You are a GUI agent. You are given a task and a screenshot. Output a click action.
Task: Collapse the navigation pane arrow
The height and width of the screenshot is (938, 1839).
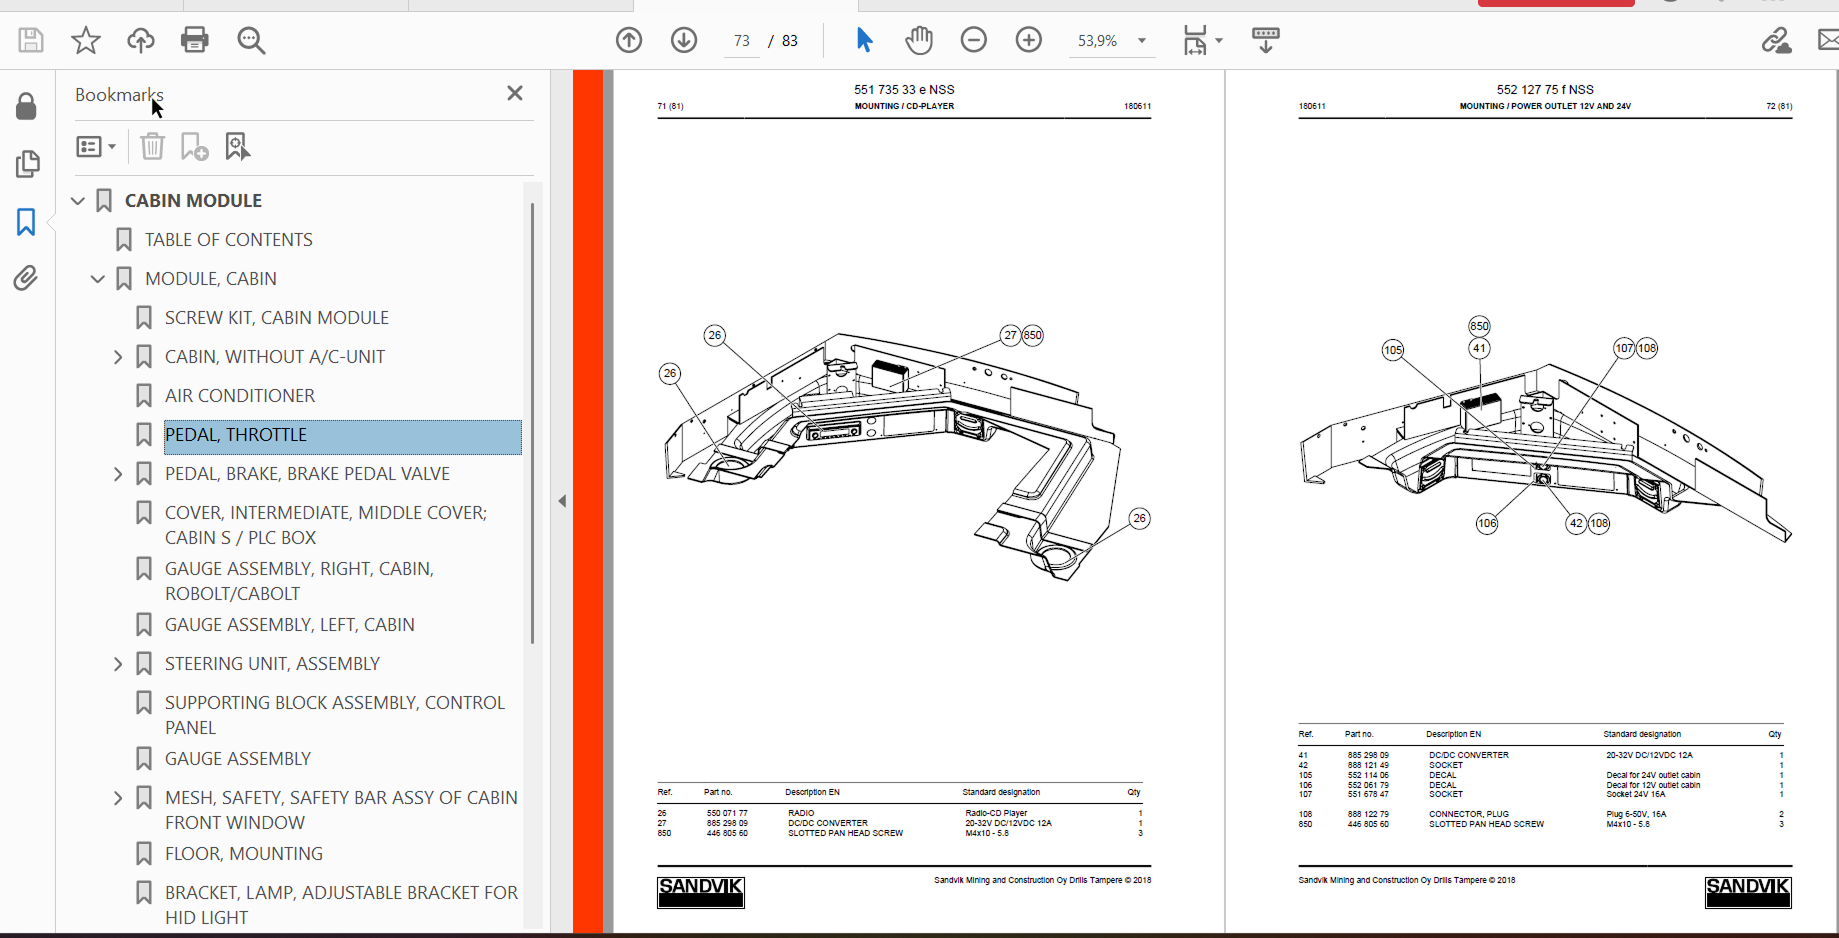tap(562, 501)
